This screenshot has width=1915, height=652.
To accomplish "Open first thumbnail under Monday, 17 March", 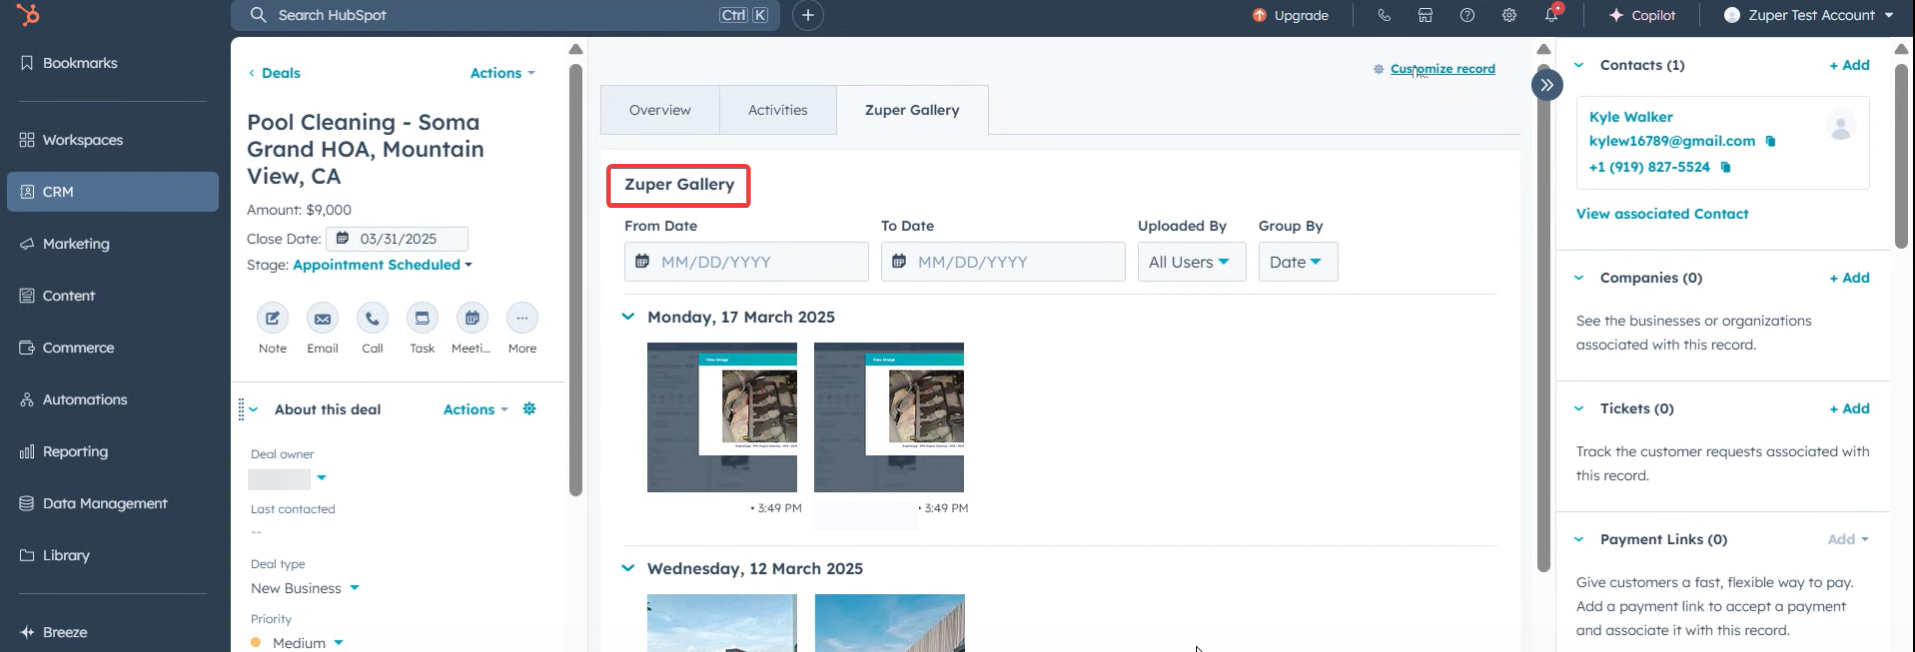I will (x=722, y=417).
